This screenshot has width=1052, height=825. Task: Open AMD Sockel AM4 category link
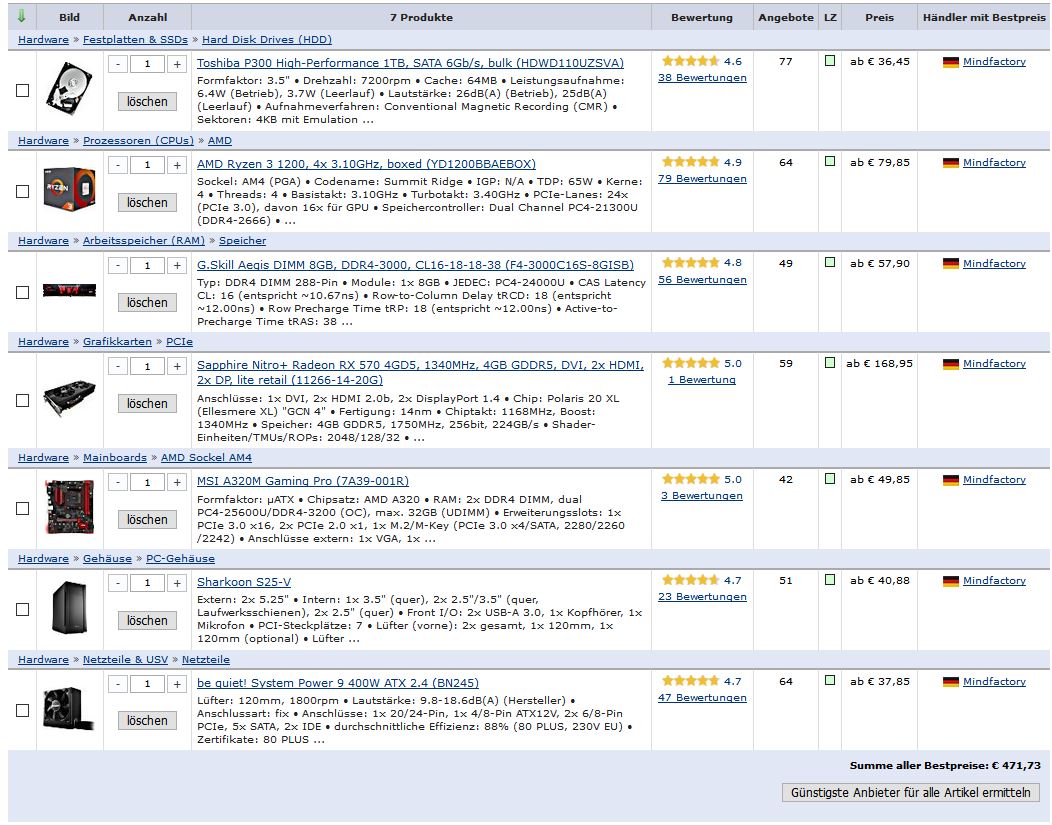click(206, 457)
